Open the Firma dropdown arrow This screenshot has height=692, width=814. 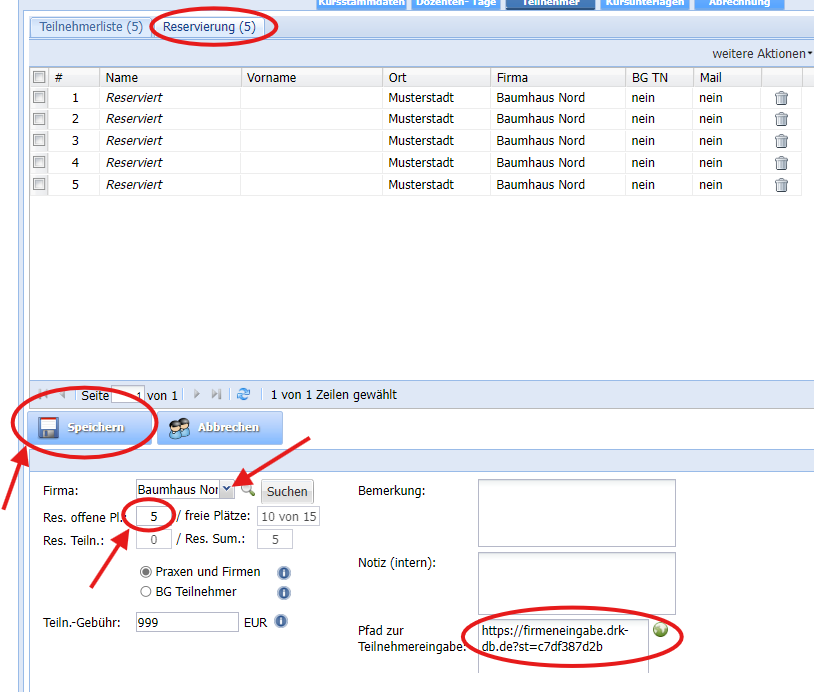[x=226, y=489]
